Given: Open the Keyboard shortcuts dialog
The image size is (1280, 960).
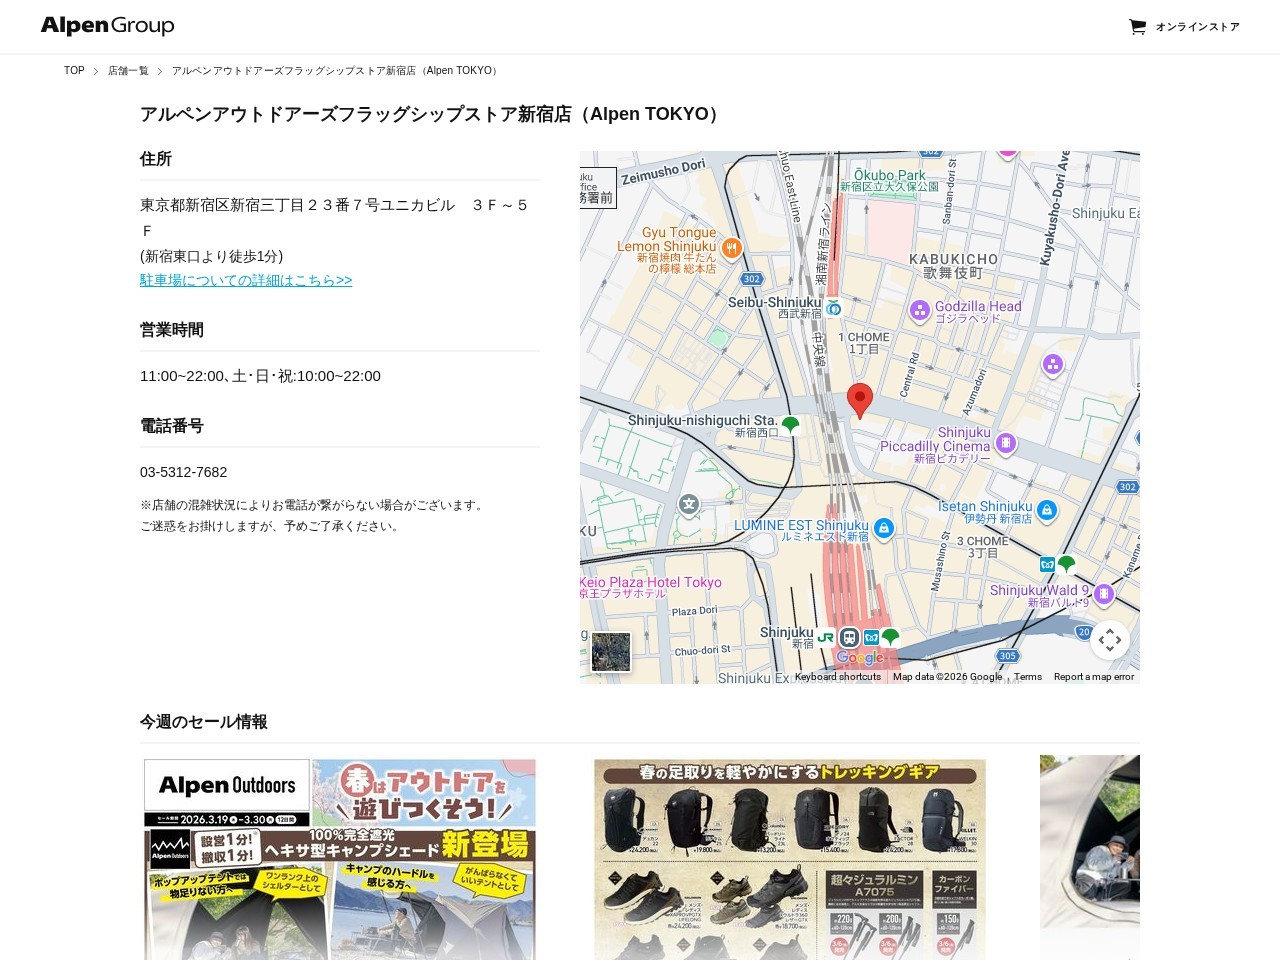Looking at the screenshot, I should 837,677.
